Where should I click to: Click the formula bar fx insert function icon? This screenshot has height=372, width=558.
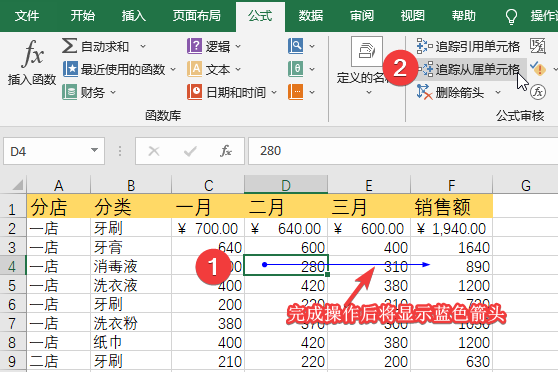(x=226, y=151)
